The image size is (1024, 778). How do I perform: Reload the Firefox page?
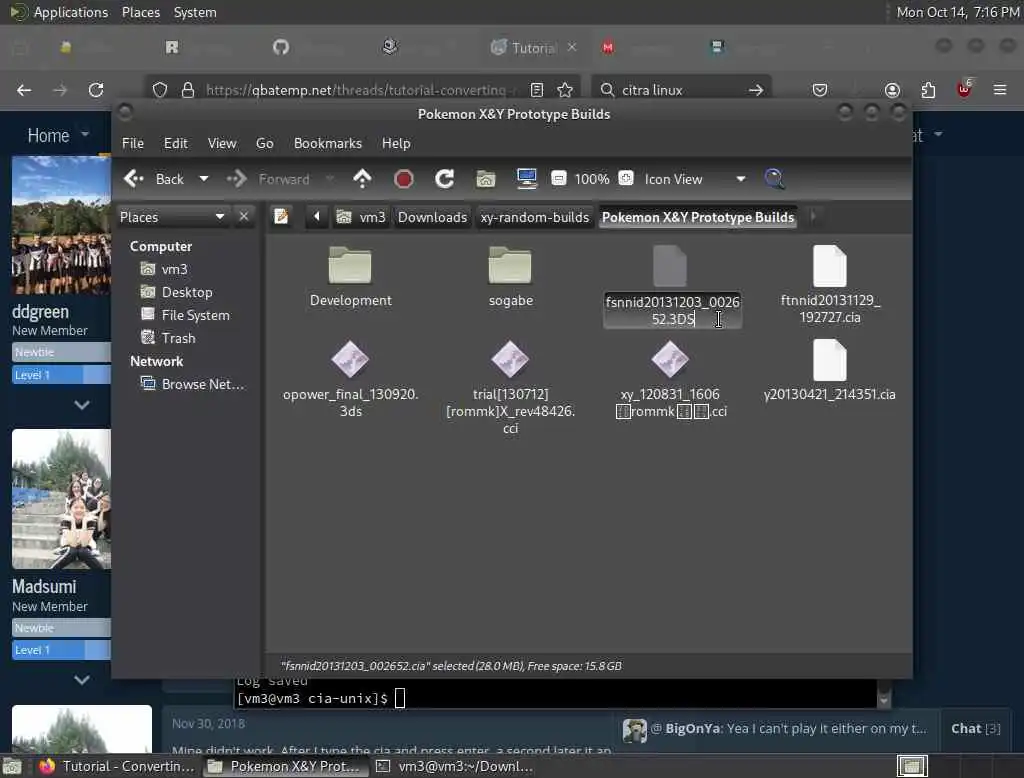coord(96,90)
